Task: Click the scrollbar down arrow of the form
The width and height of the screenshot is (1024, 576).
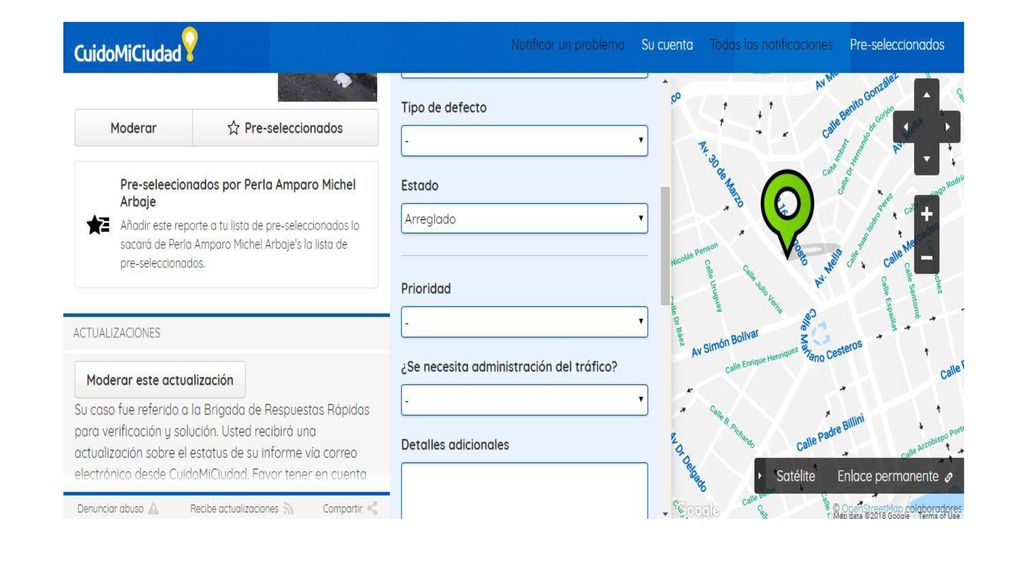Action: [665, 513]
